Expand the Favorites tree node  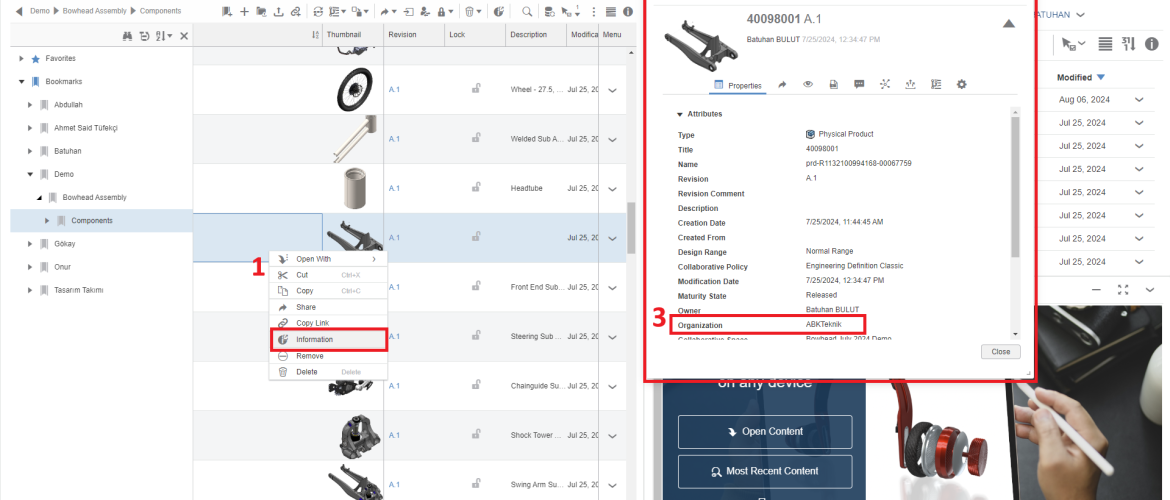point(21,59)
